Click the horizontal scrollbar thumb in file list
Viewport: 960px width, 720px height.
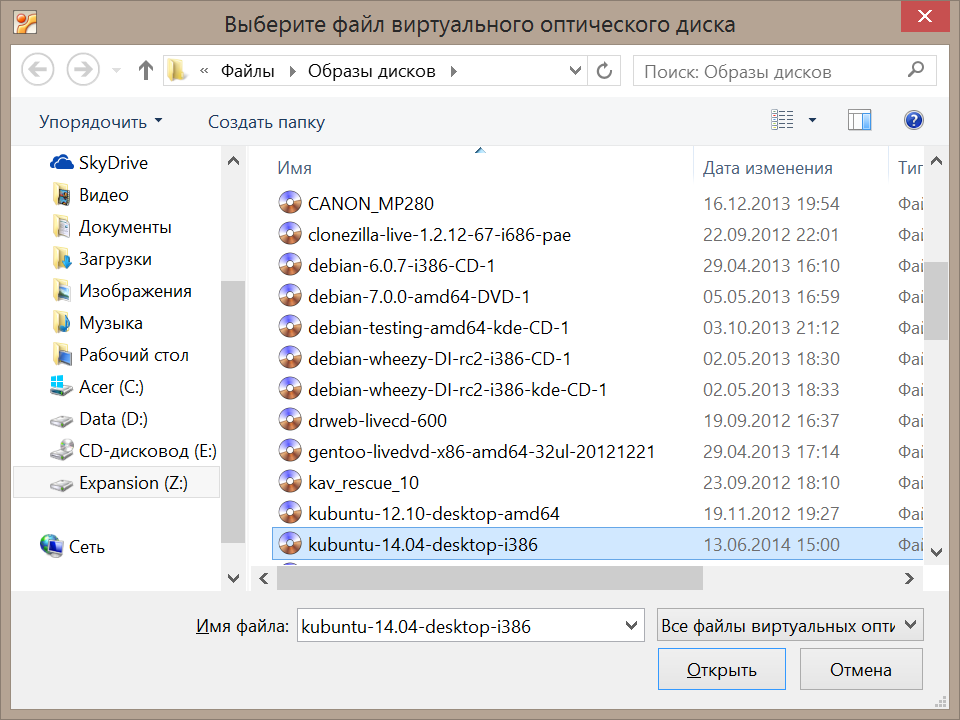(489, 578)
